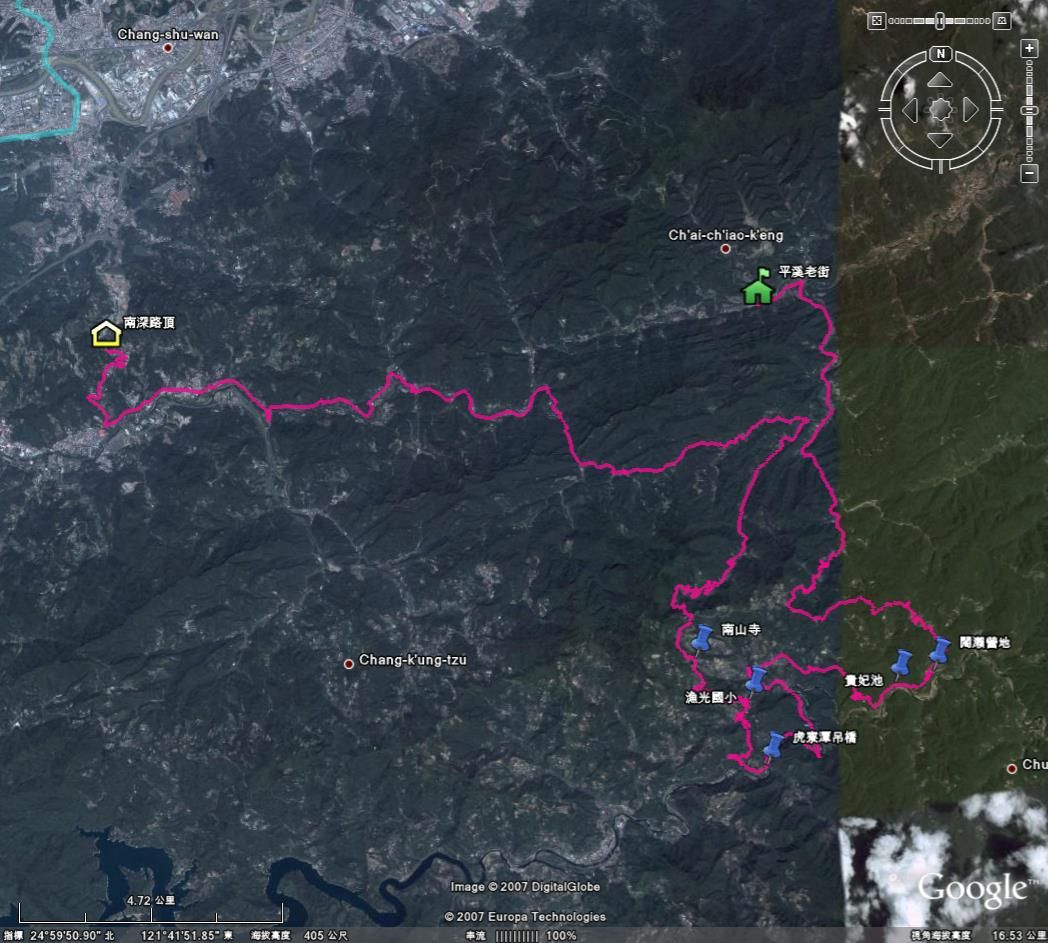Pan the map left with the arrow
The height and width of the screenshot is (943, 1048).
910,110
